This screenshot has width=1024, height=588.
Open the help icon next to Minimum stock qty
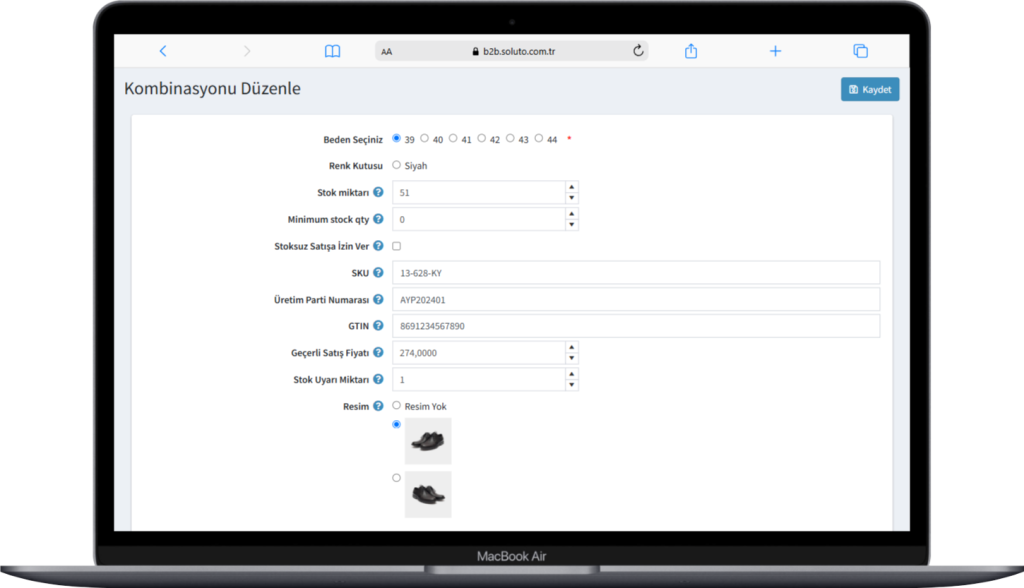(x=378, y=219)
